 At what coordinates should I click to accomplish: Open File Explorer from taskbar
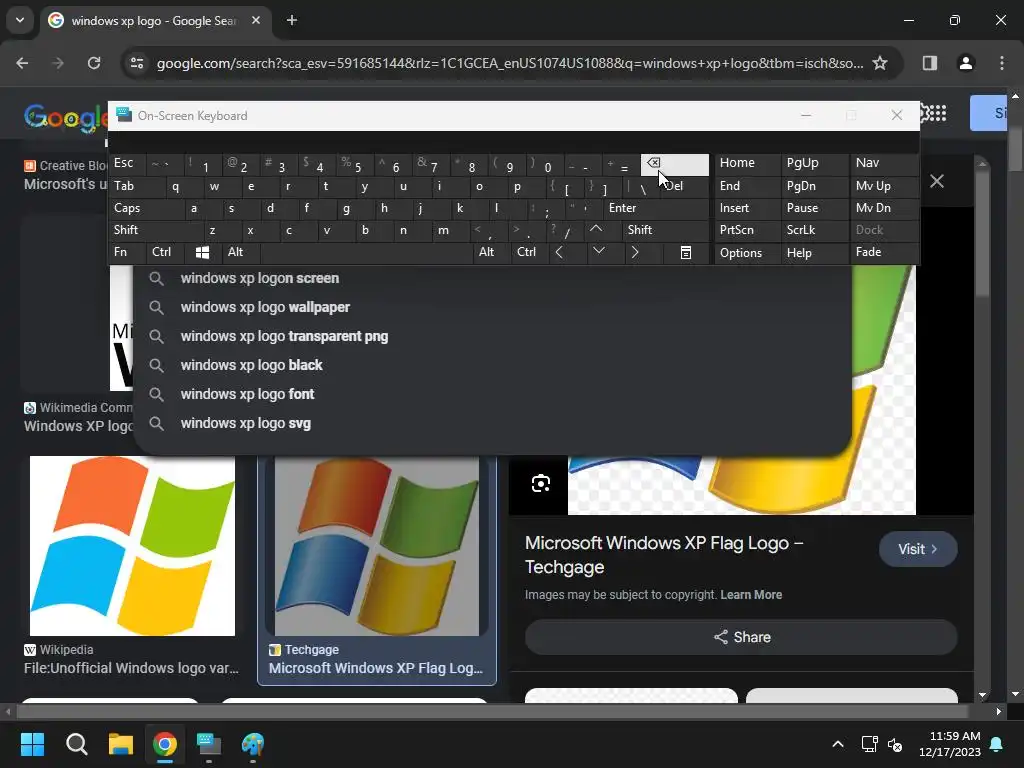click(x=121, y=744)
